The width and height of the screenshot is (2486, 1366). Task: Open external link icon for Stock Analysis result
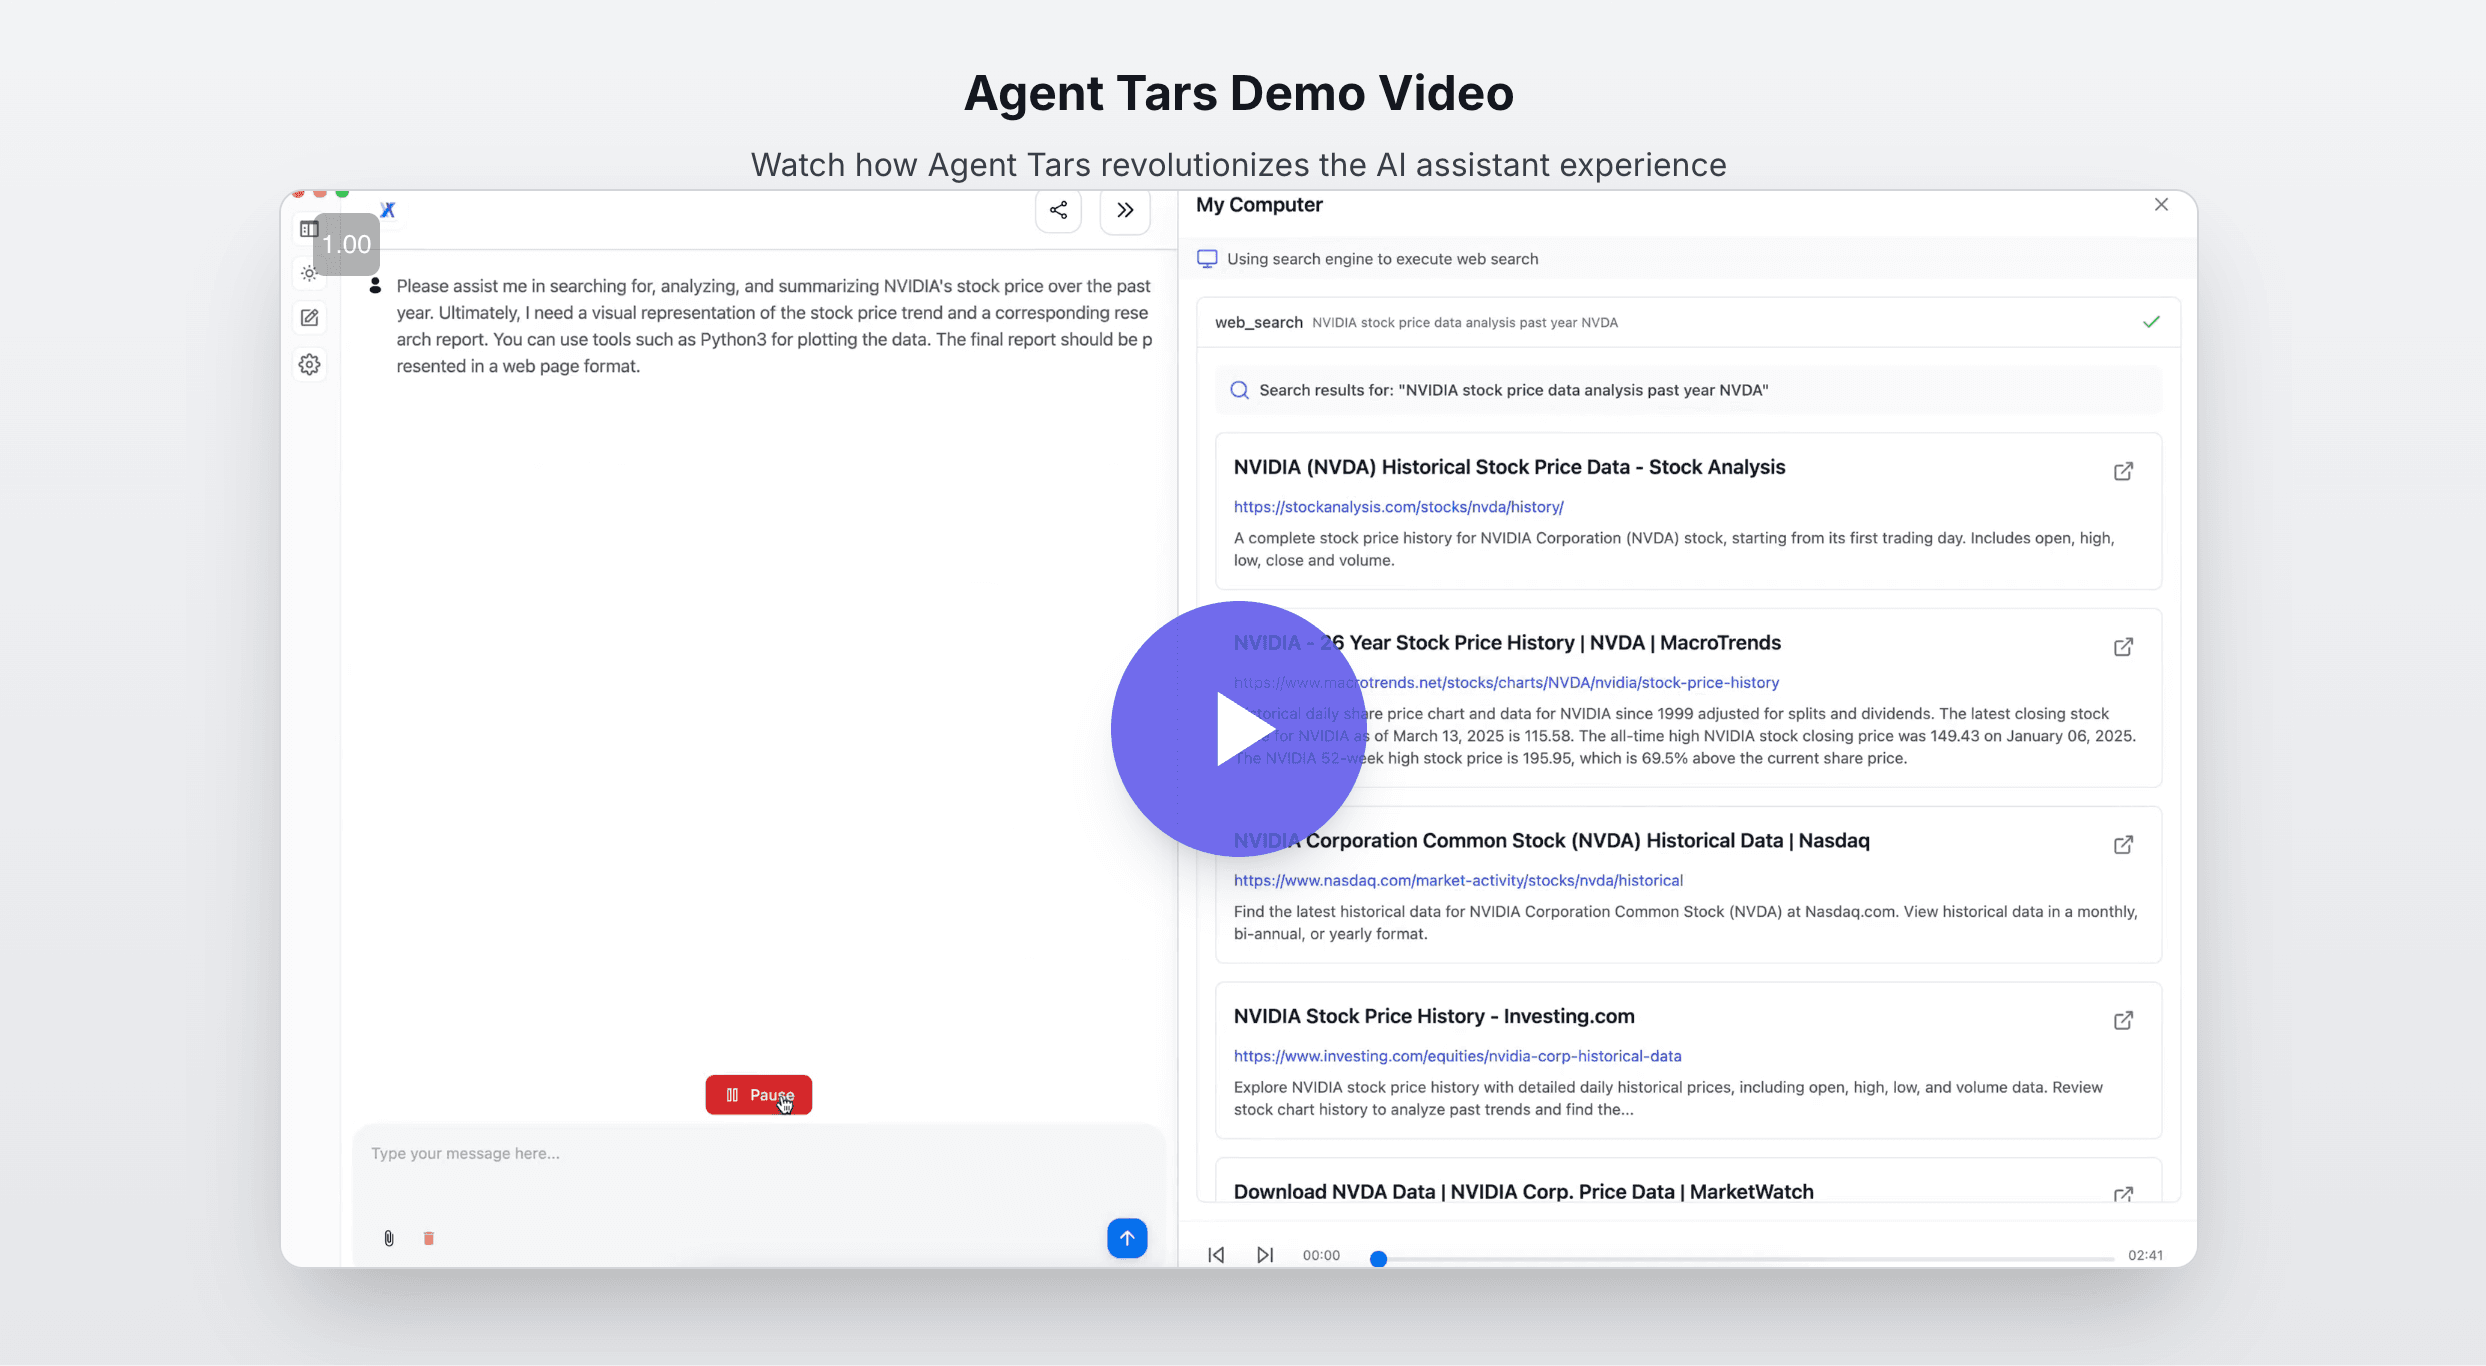2123,471
